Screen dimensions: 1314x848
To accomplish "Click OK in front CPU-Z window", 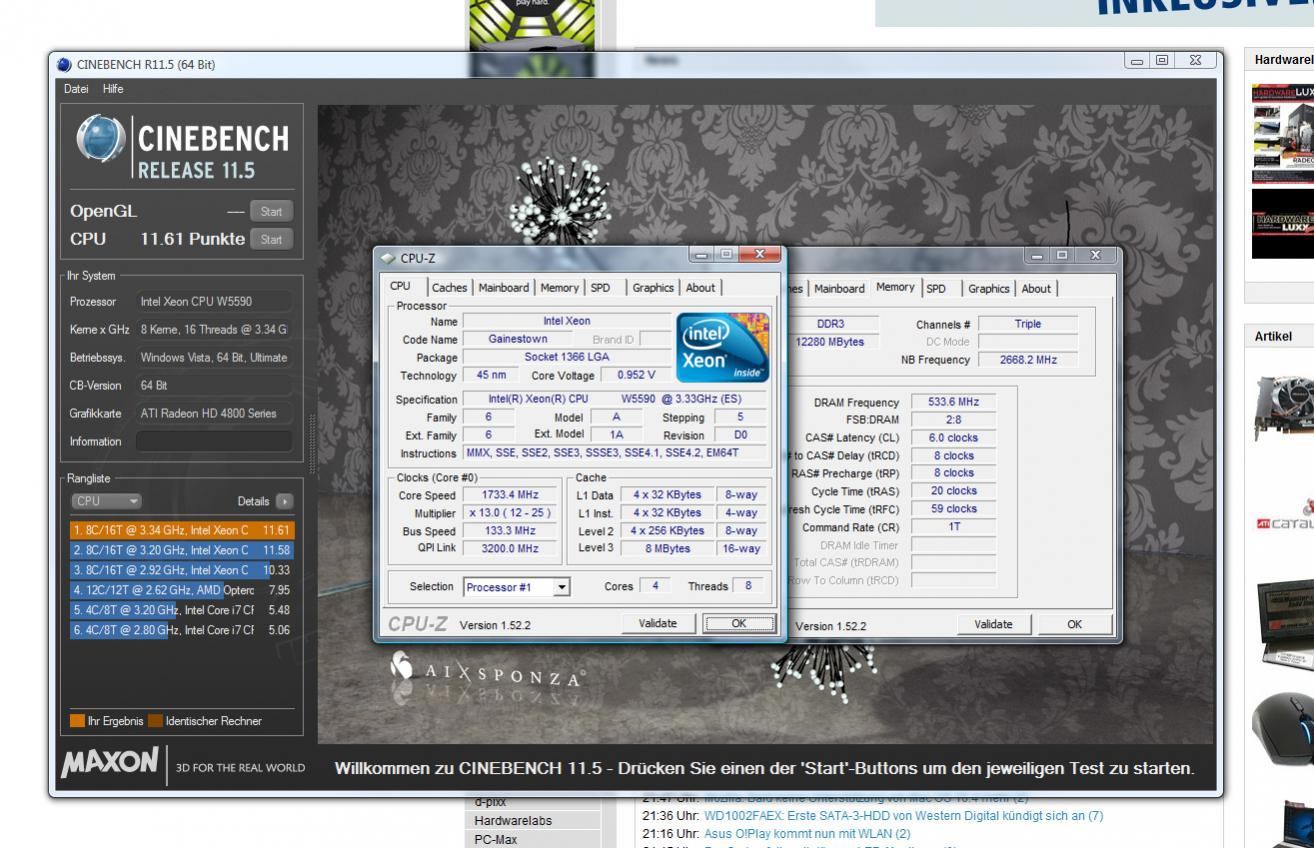I will 739,623.
